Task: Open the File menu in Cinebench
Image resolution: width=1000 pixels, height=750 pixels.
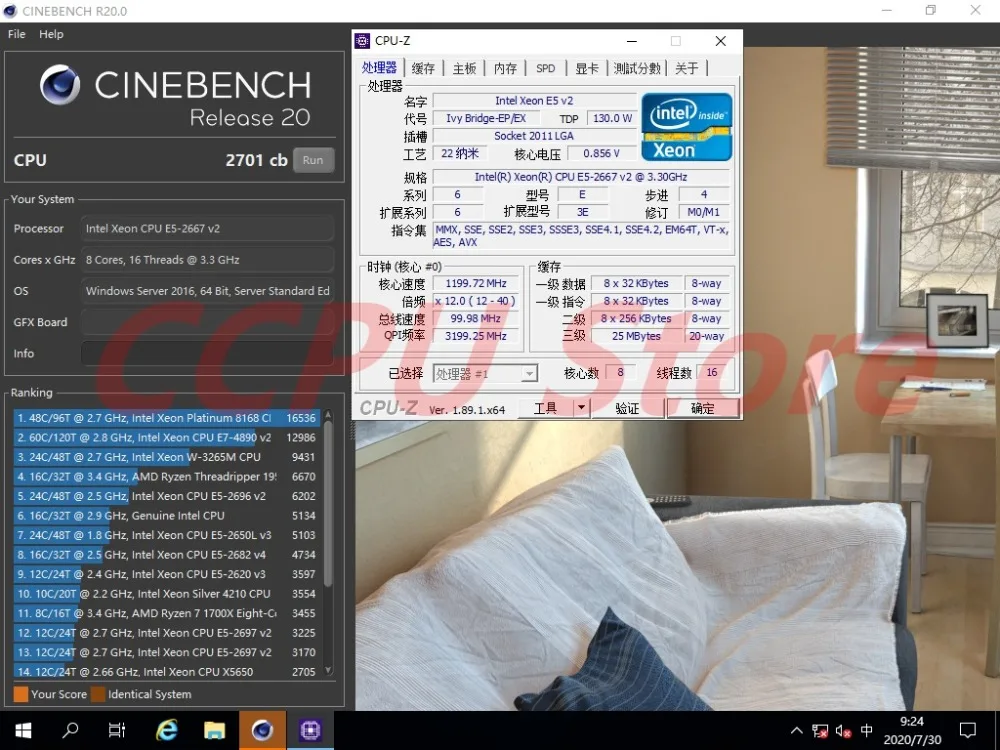Action: (17, 34)
